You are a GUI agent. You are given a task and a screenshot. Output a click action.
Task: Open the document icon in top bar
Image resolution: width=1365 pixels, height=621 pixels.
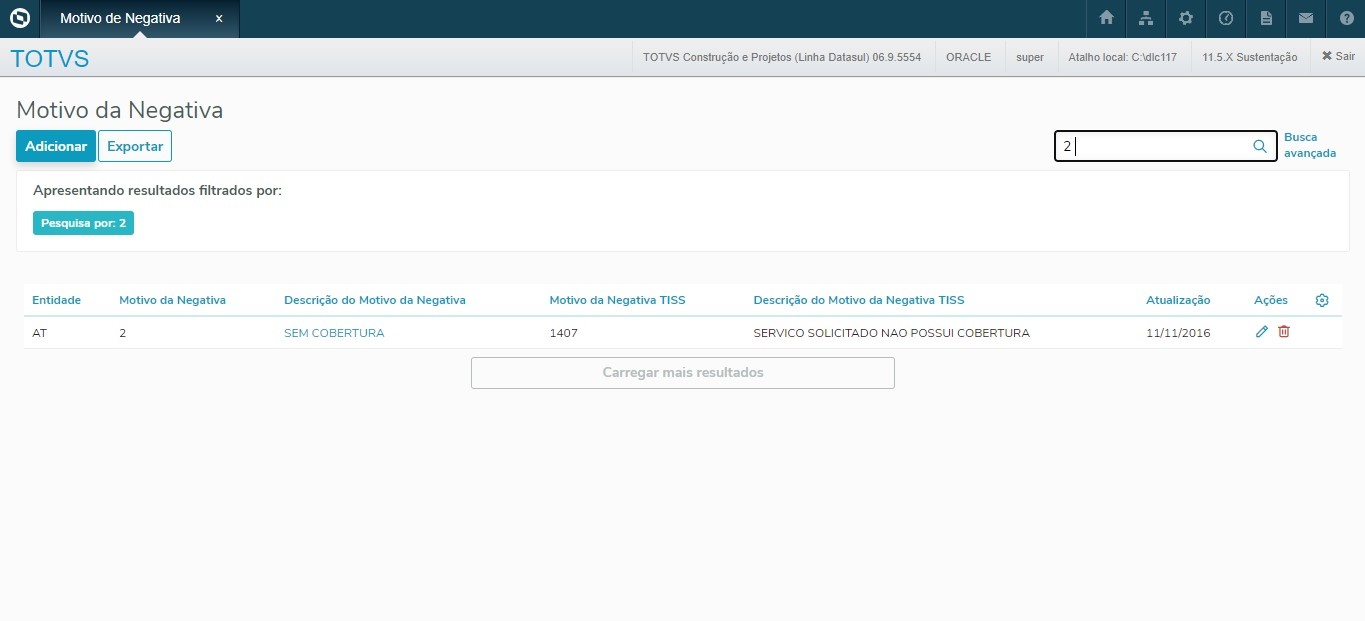1266,18
